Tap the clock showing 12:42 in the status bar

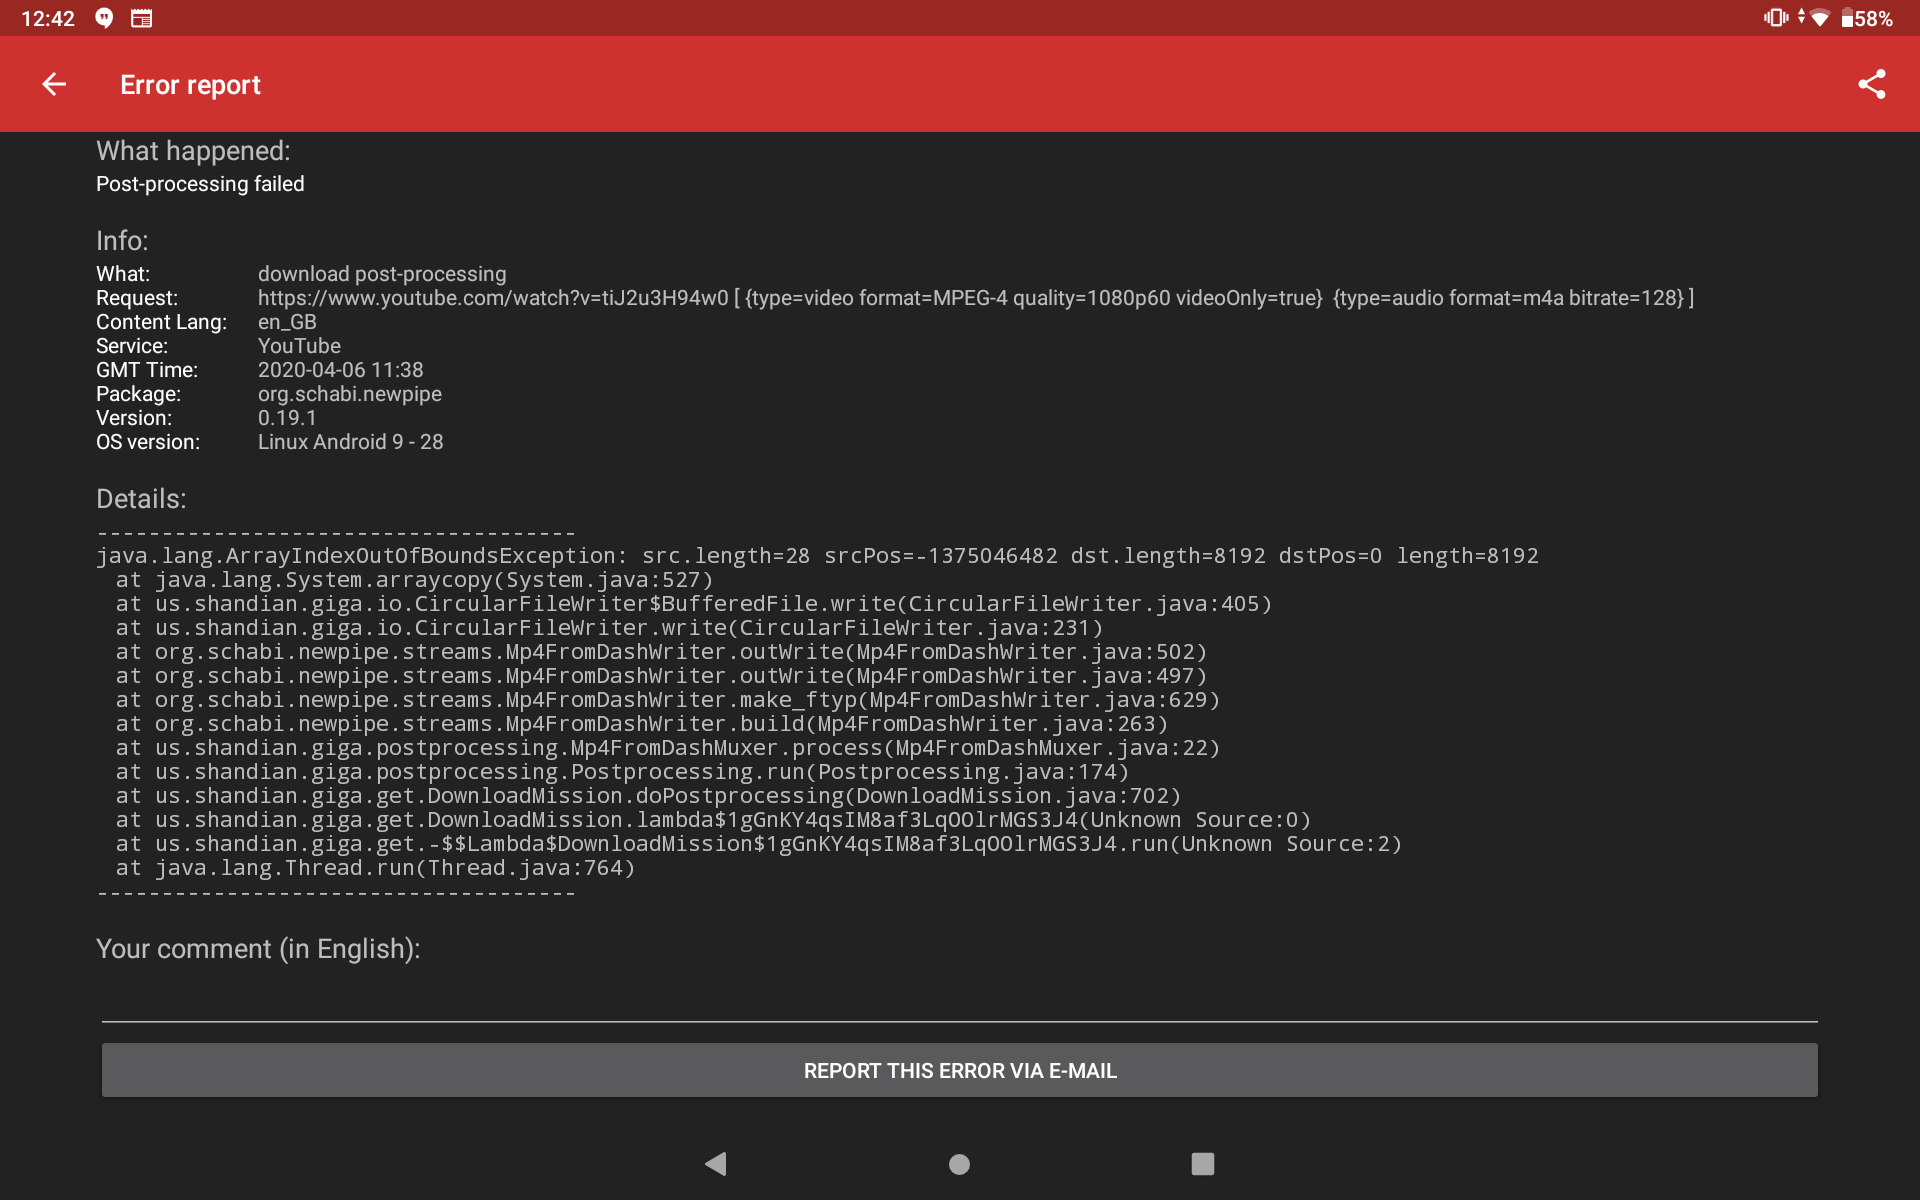[x=46, y=17]
